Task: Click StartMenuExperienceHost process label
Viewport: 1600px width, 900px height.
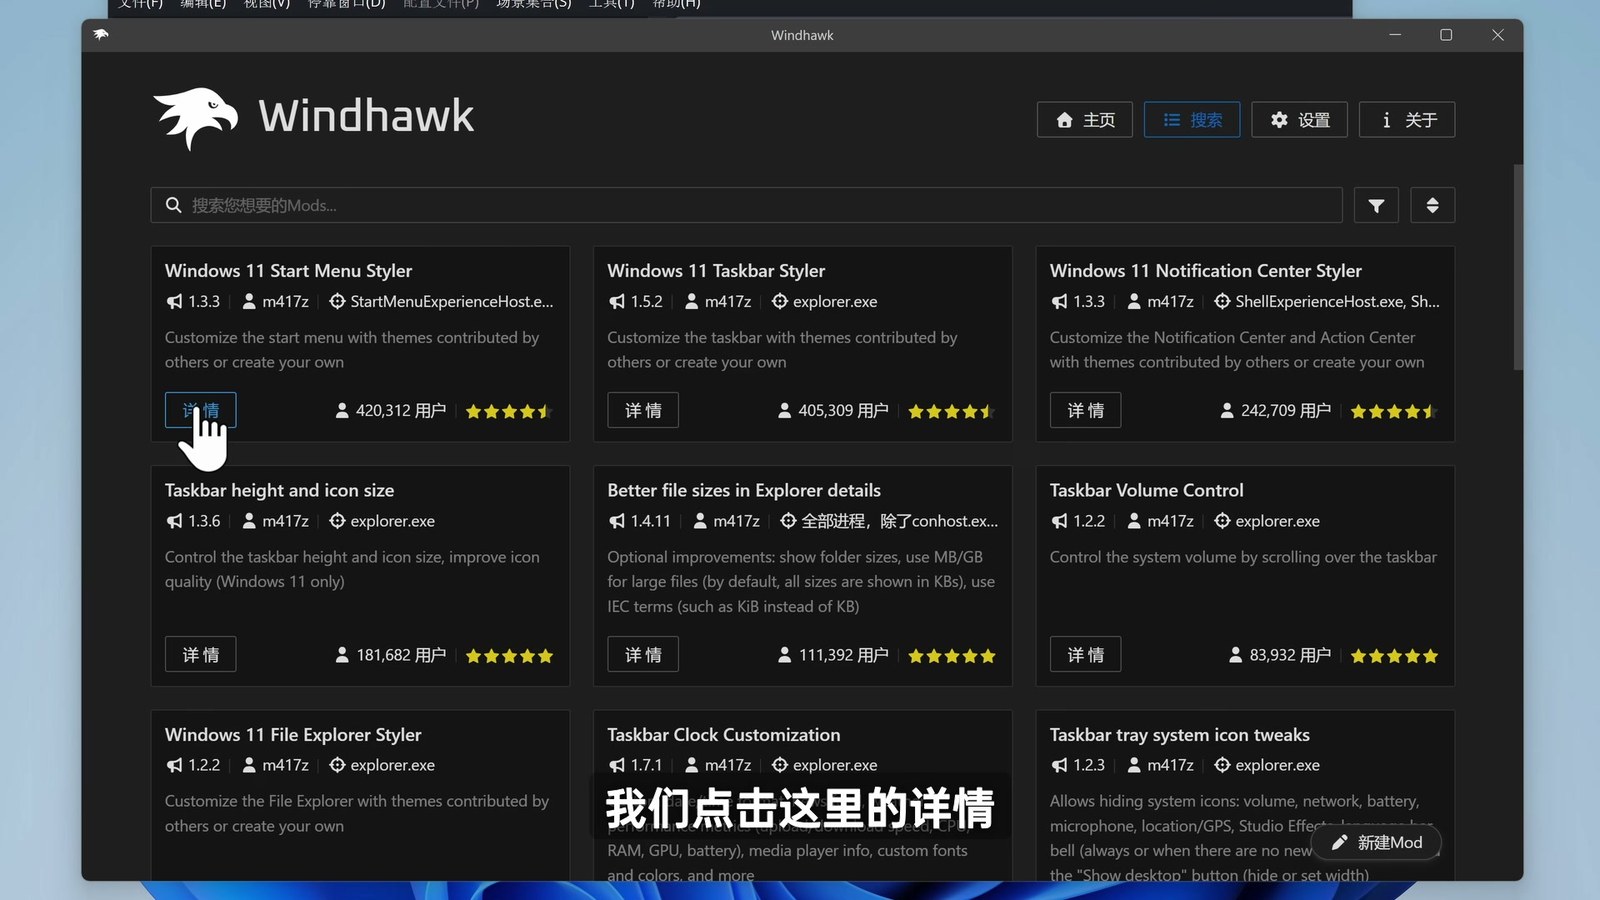Action: pyautogui.click(x=451, y=301)
